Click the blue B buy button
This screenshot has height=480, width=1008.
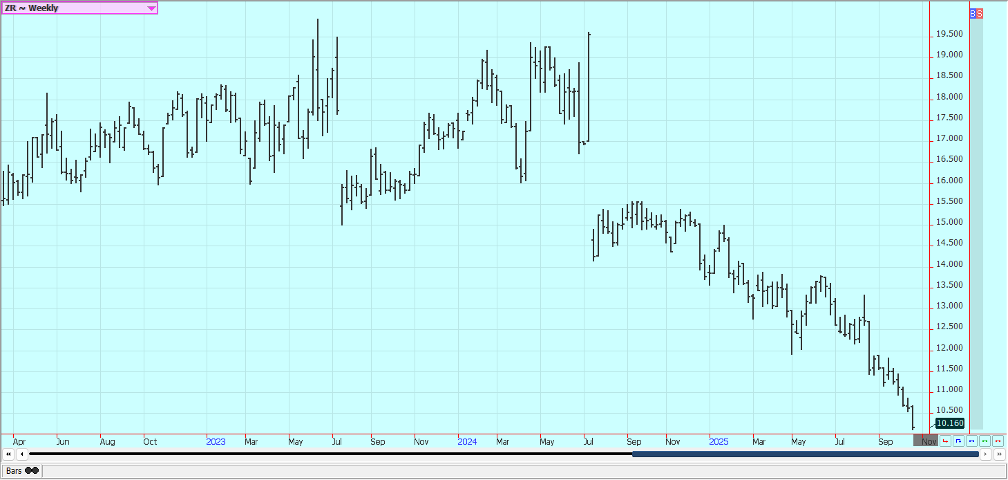pyautogui.click(x=973, y=14)
